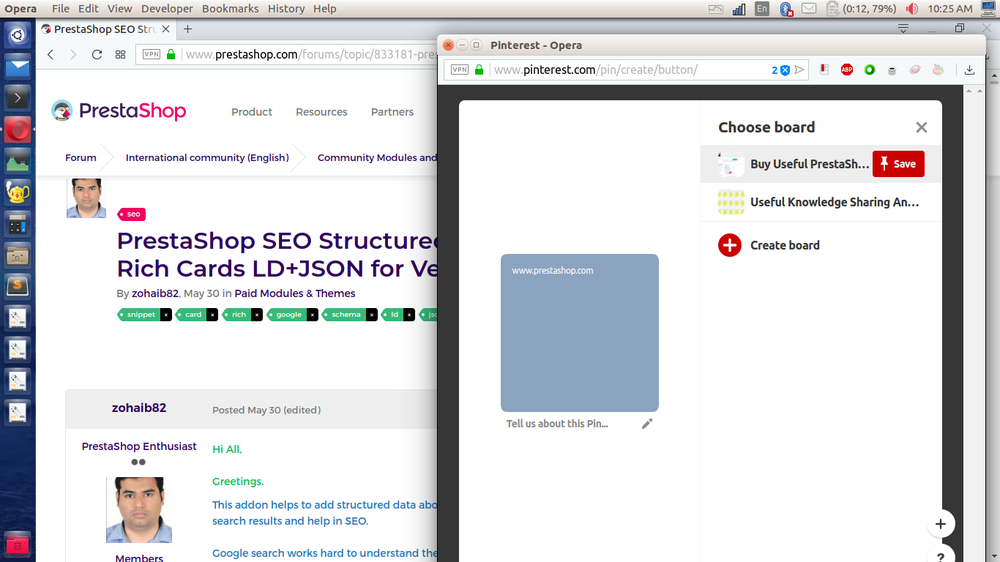Click the ad blocker shield badge in address bar

(x=781, y=70)
